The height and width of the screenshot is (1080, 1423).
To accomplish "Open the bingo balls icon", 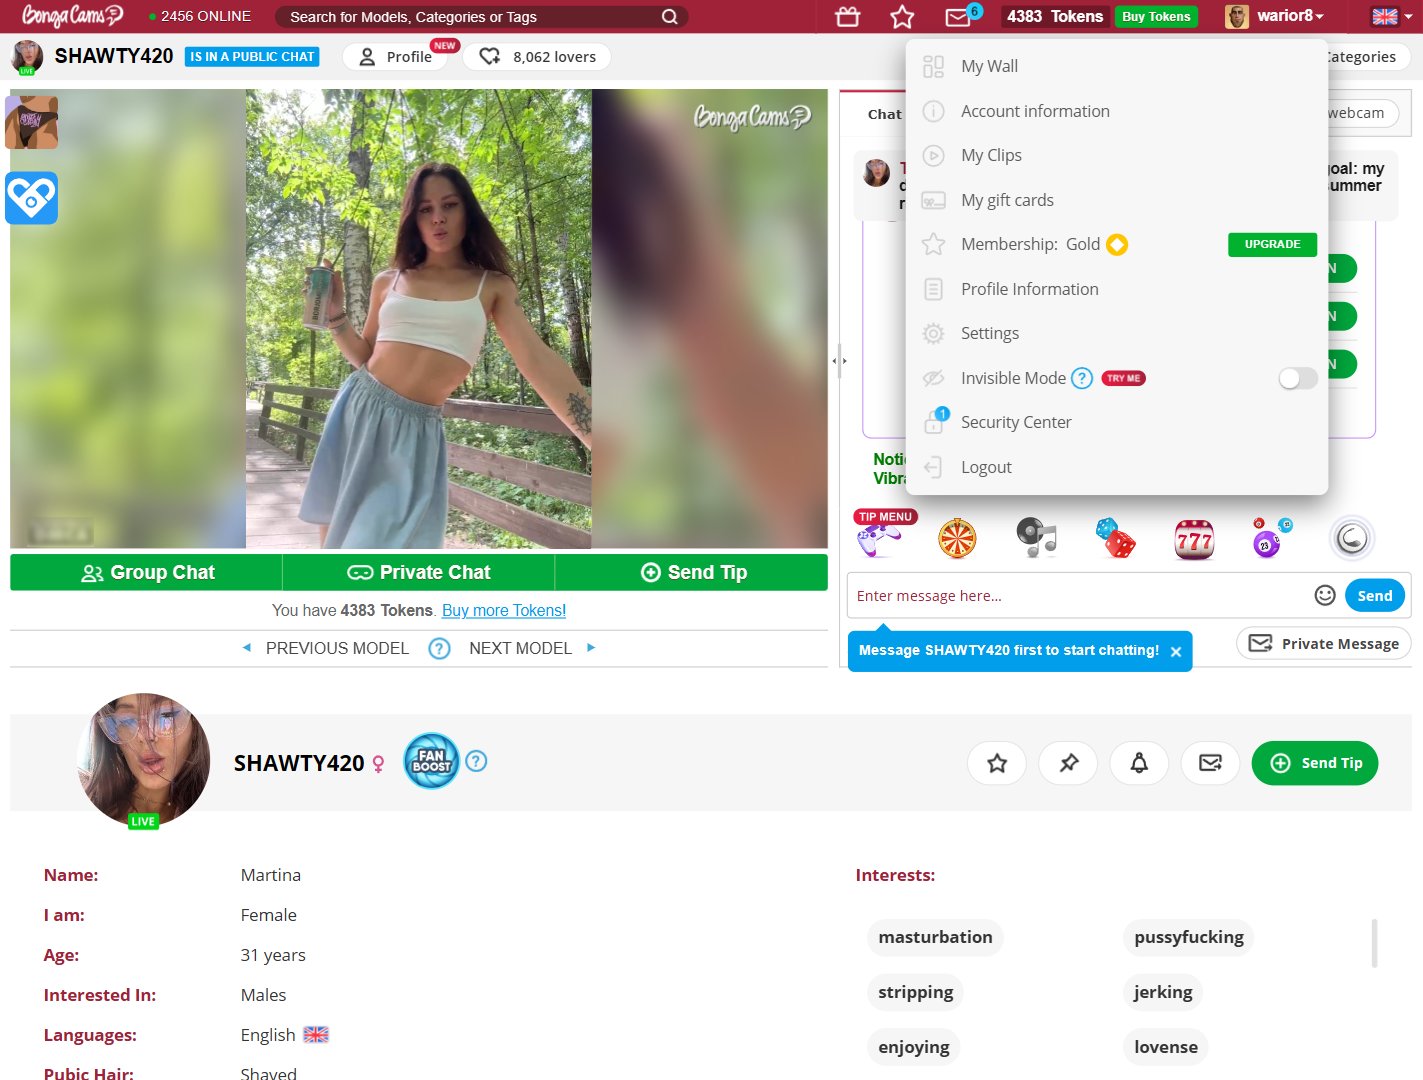I will (x=1272, y=538).
